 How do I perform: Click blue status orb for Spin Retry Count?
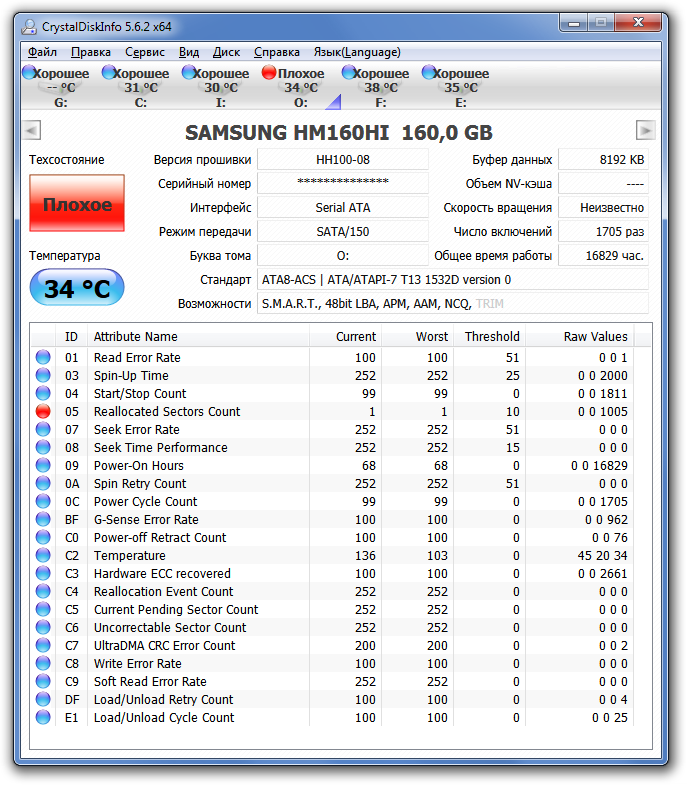43,483
